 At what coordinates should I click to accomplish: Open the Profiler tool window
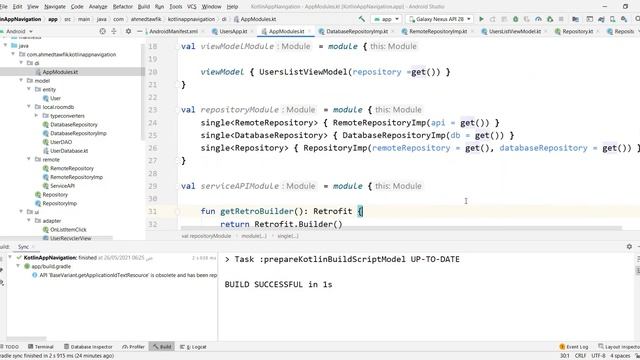(133, 347)
